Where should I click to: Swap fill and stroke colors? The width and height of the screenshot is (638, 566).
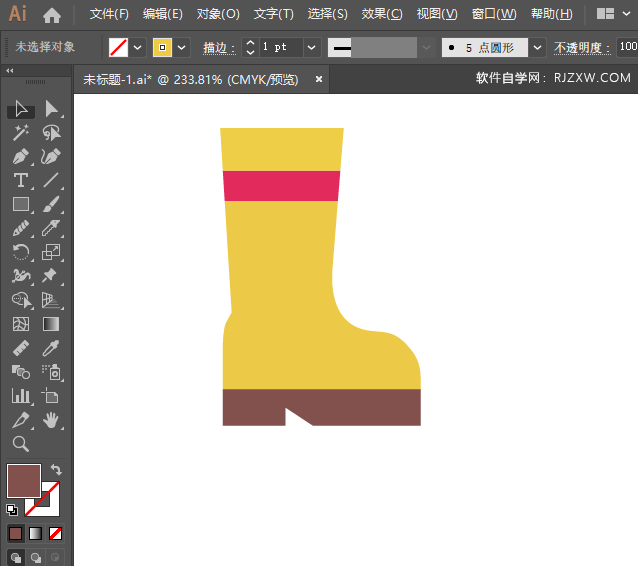pos(57,470)
